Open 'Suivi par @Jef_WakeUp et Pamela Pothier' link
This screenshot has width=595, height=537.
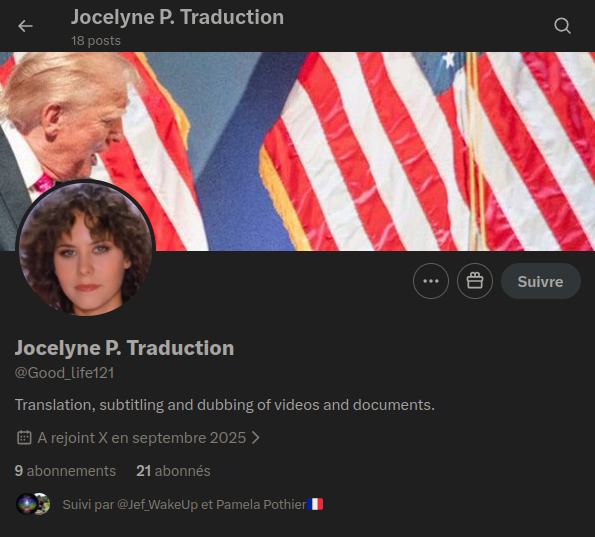tap(193, 504)
